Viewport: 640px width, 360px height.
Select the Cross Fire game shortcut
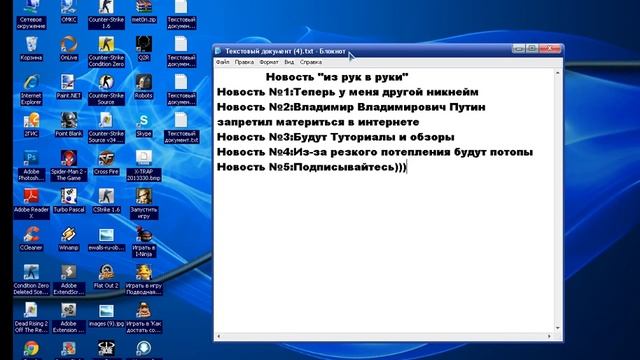(106, 163)
